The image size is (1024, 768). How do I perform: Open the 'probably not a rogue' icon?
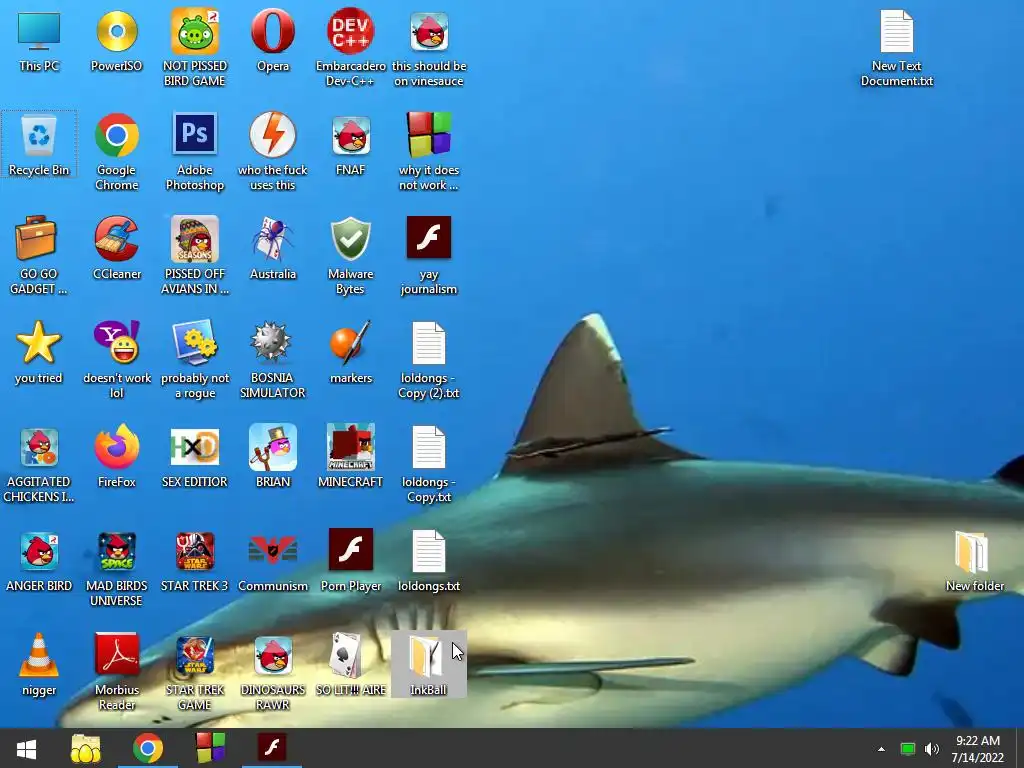(195, 359)
